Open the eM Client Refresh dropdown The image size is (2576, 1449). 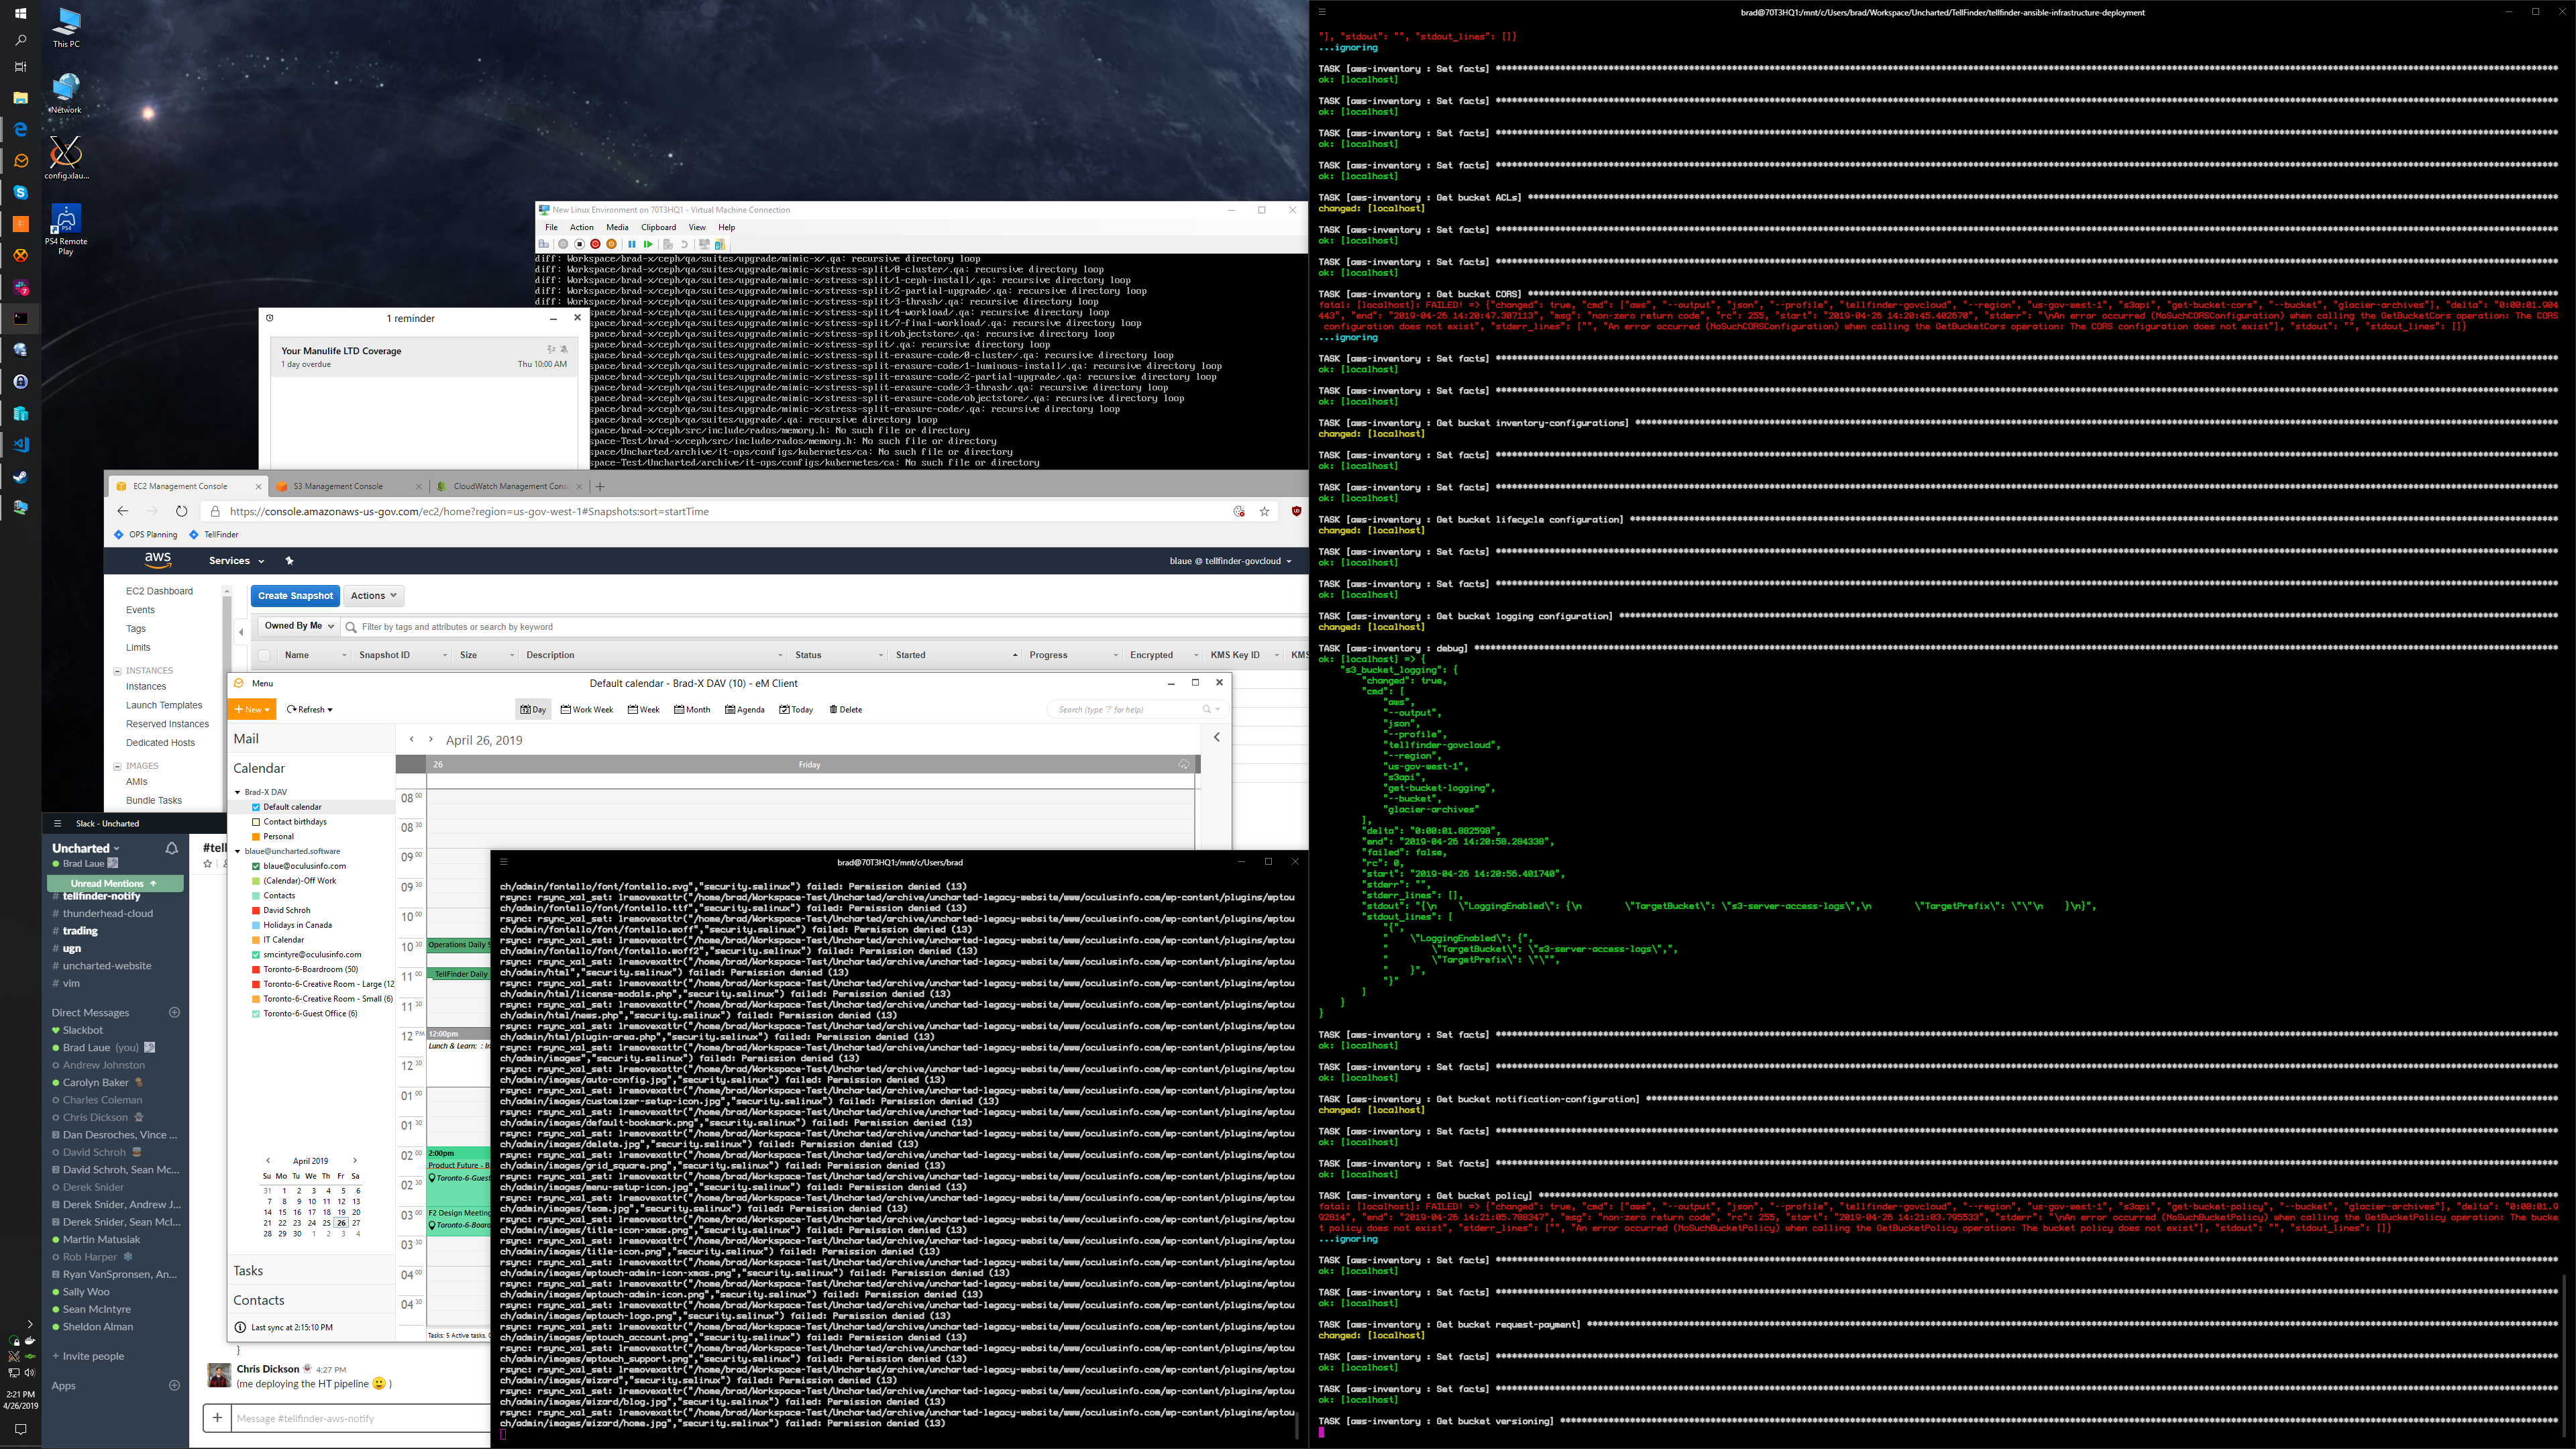tap(310, 709)
